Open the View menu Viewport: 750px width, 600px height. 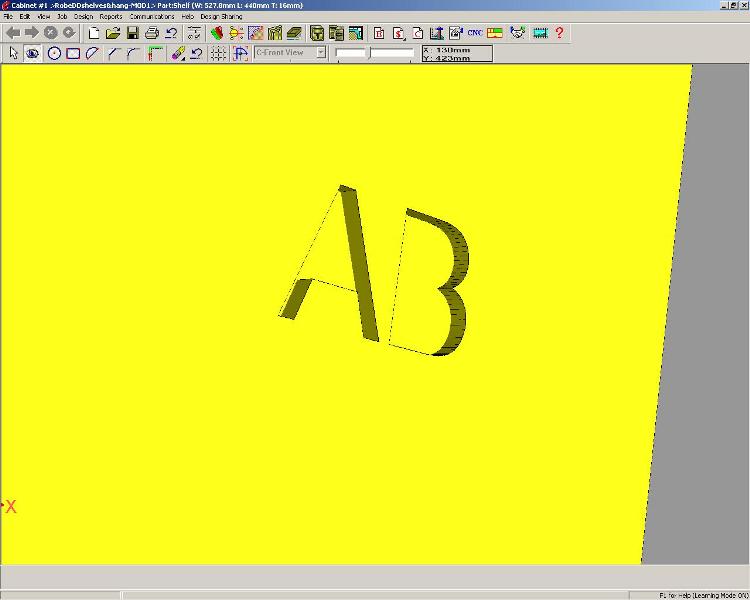[x=44, y=16]
